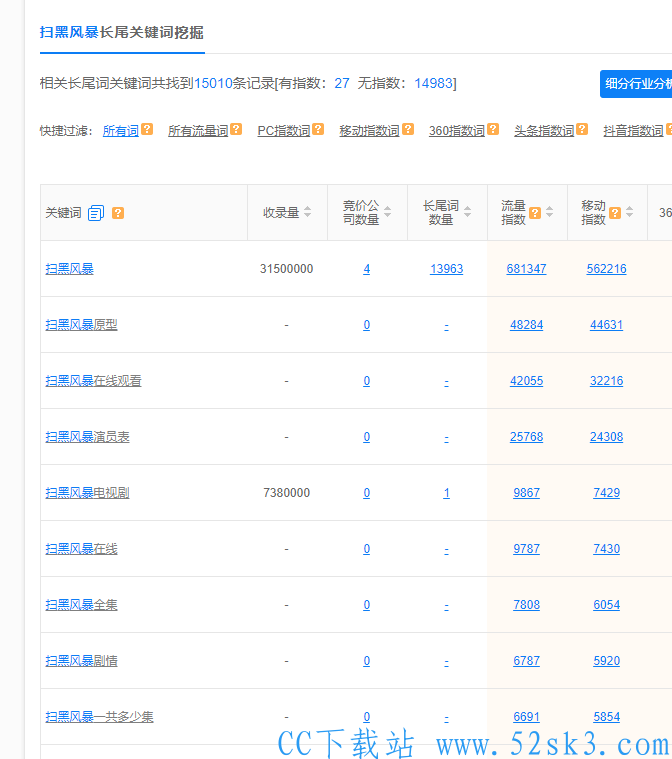Click mobile index 44631
Viewport: 672px width, 759px height.
pos(607,325)
